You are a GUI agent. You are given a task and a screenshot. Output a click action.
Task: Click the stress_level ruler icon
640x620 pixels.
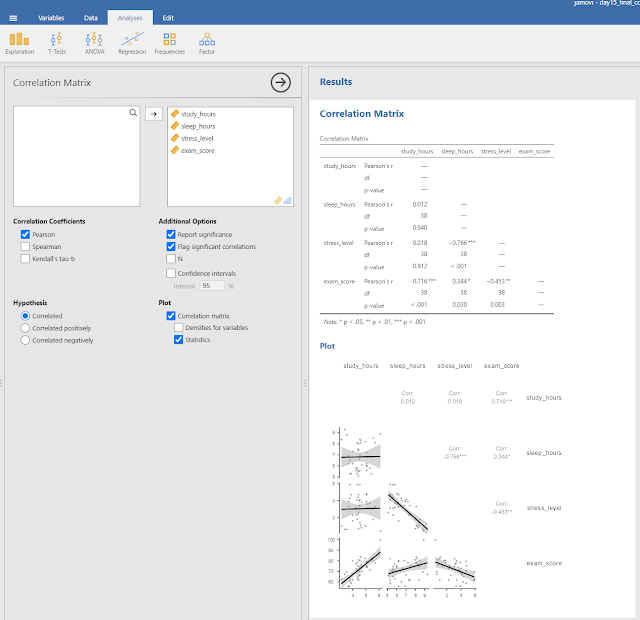coord(175,138)
